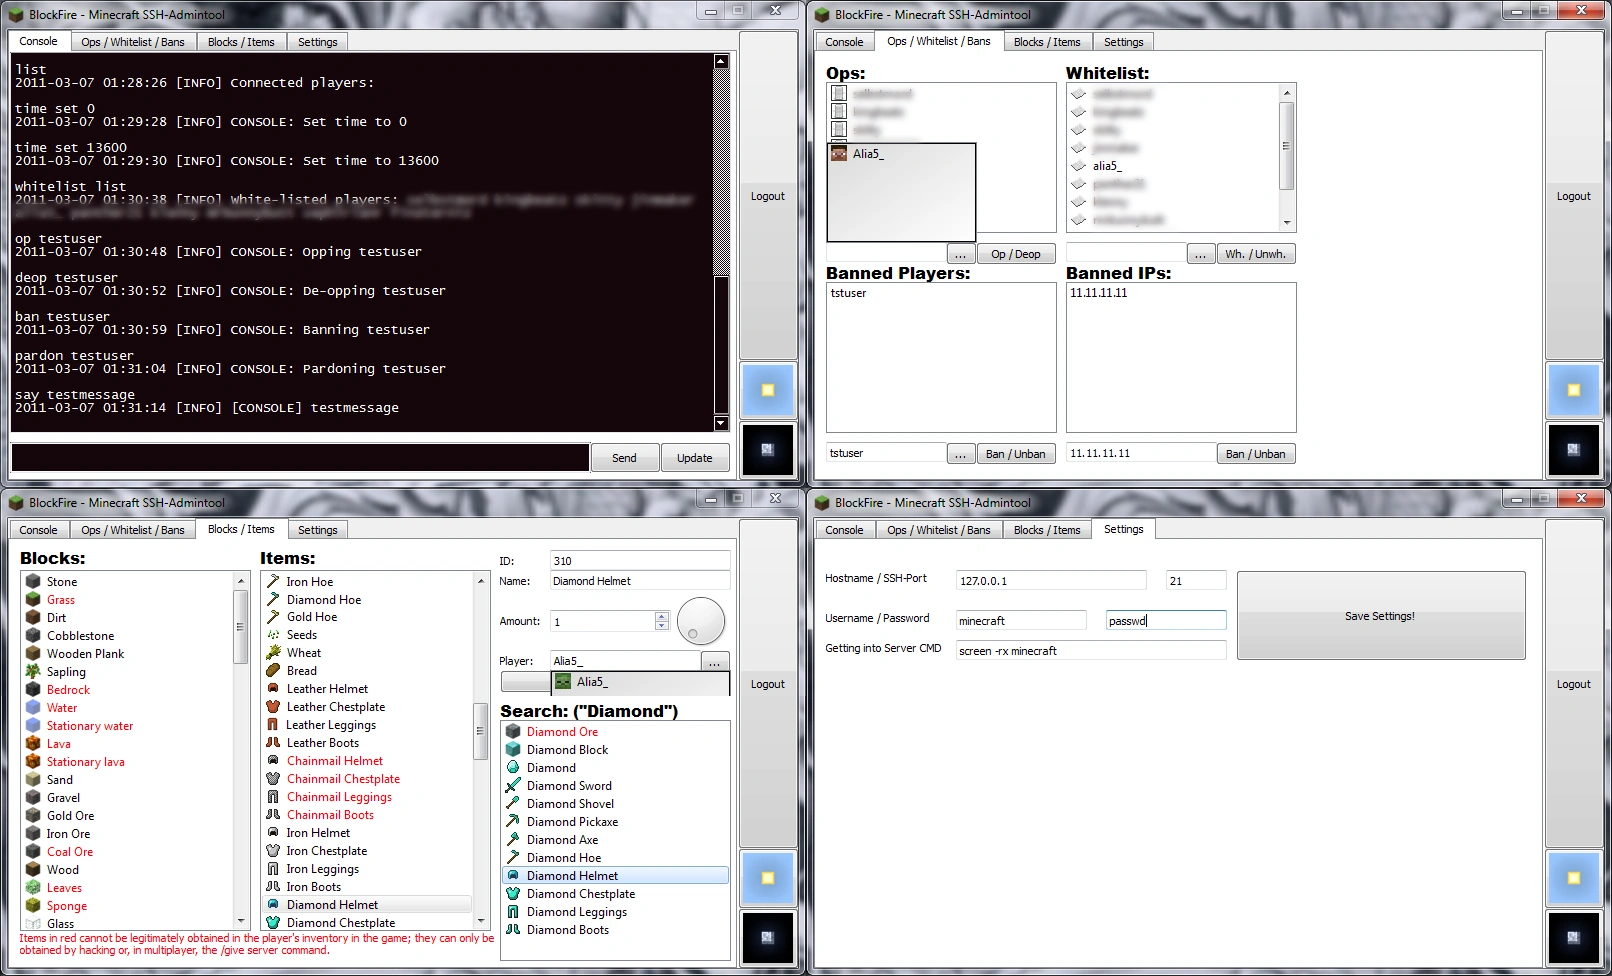Click the Water block icon
Viewport: 1612px width, 976px height.
33,707
